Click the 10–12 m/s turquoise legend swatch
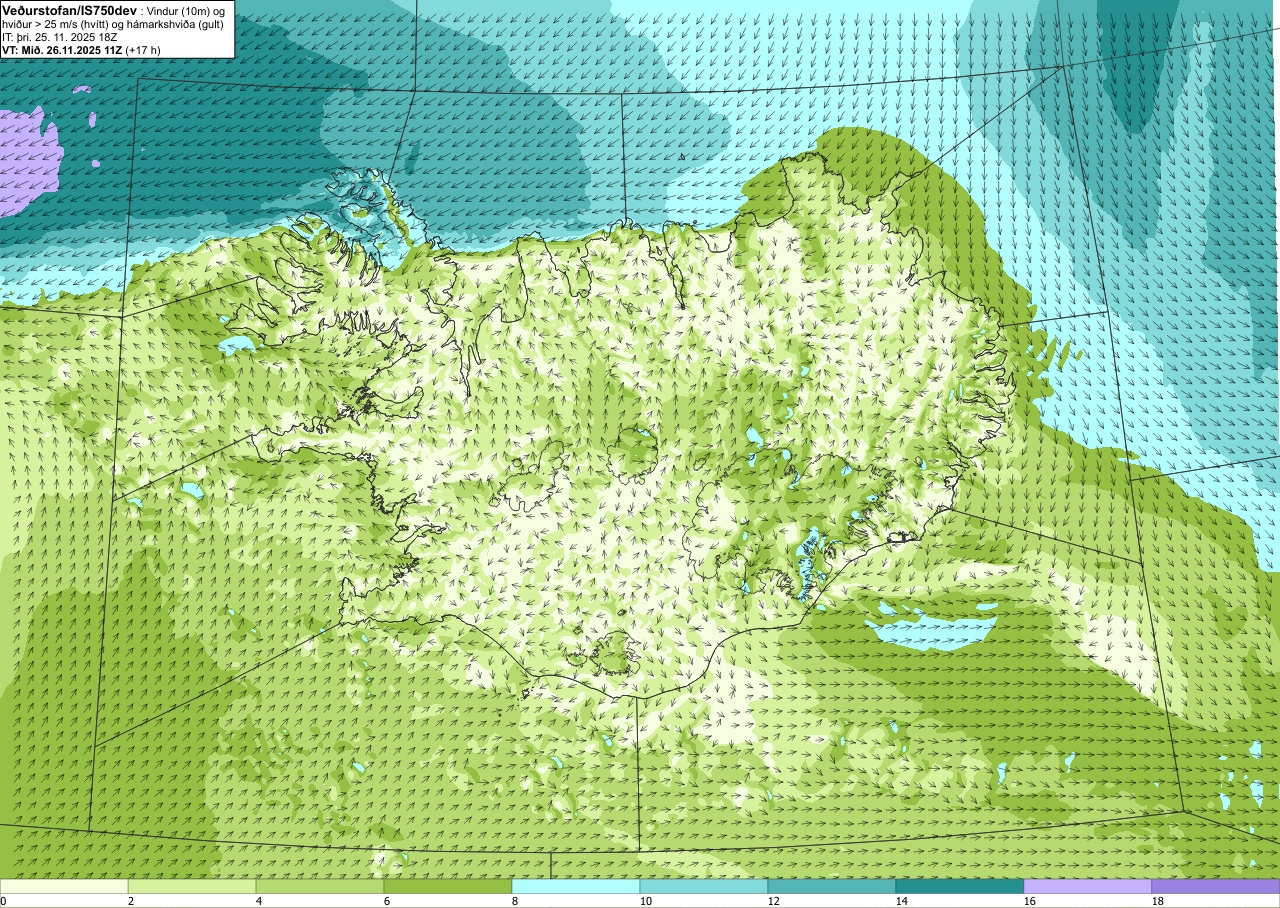1280x908 pixels. (x=704, y=886)
